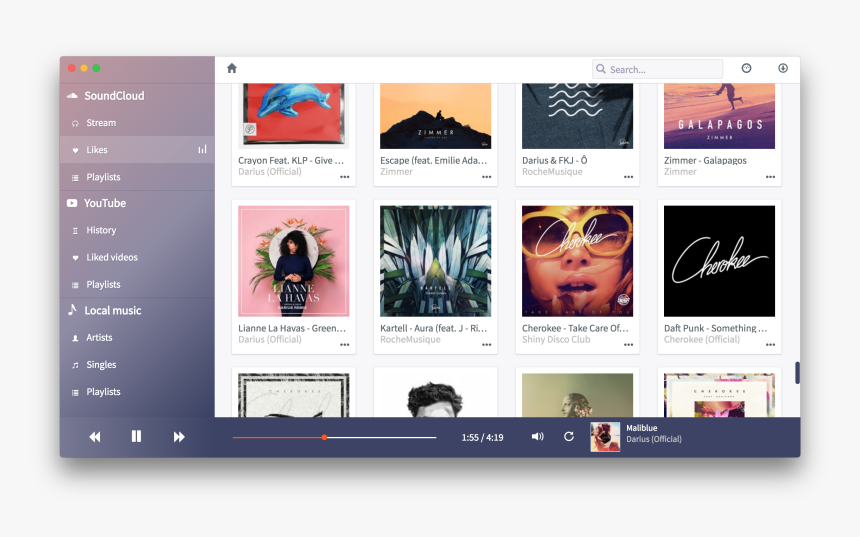Toggle the repeat icon in player bar
The height and width of the screenshot is (537, 860).
[x=569, y=437]
